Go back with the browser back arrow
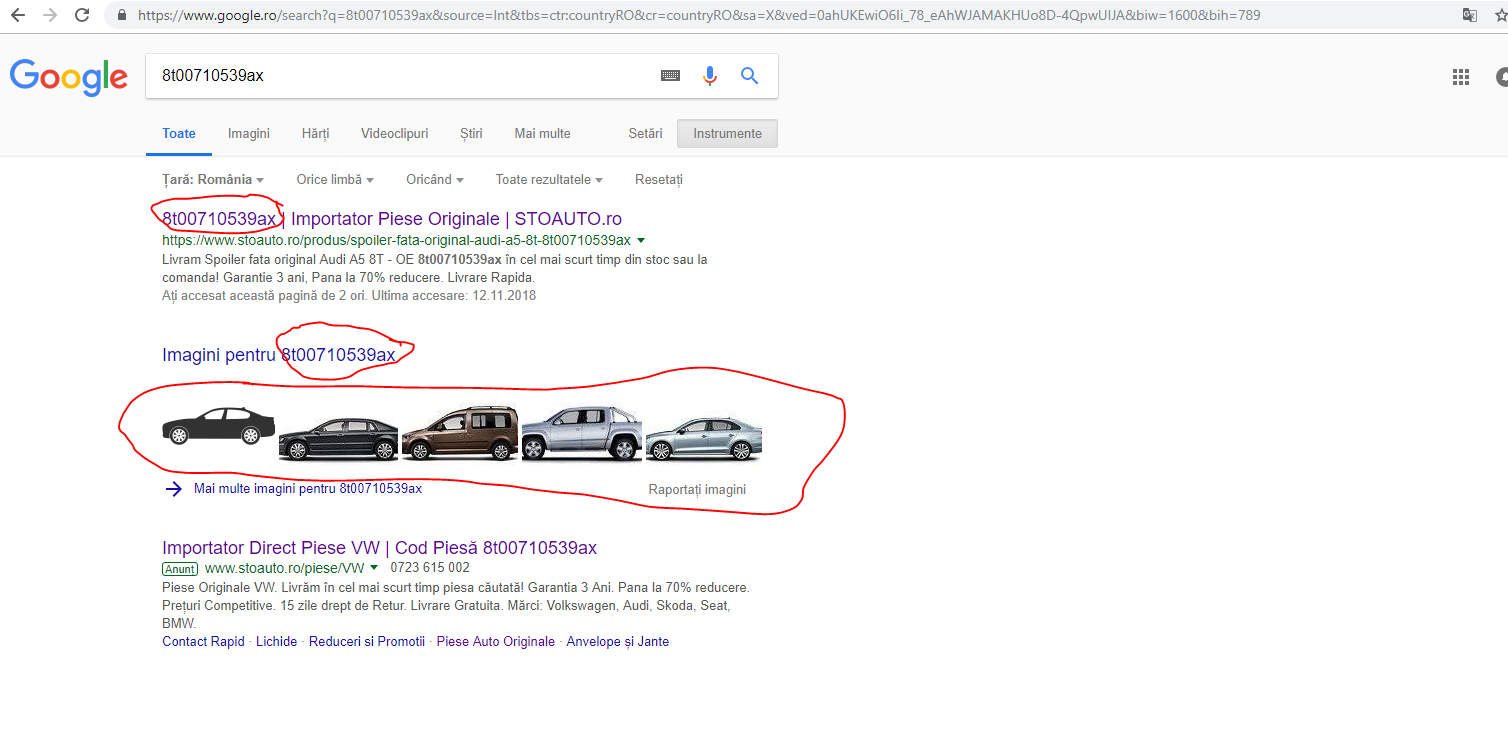Viewport: 1508px width, 736px height. pyautogui.click(x=18, y=15)
